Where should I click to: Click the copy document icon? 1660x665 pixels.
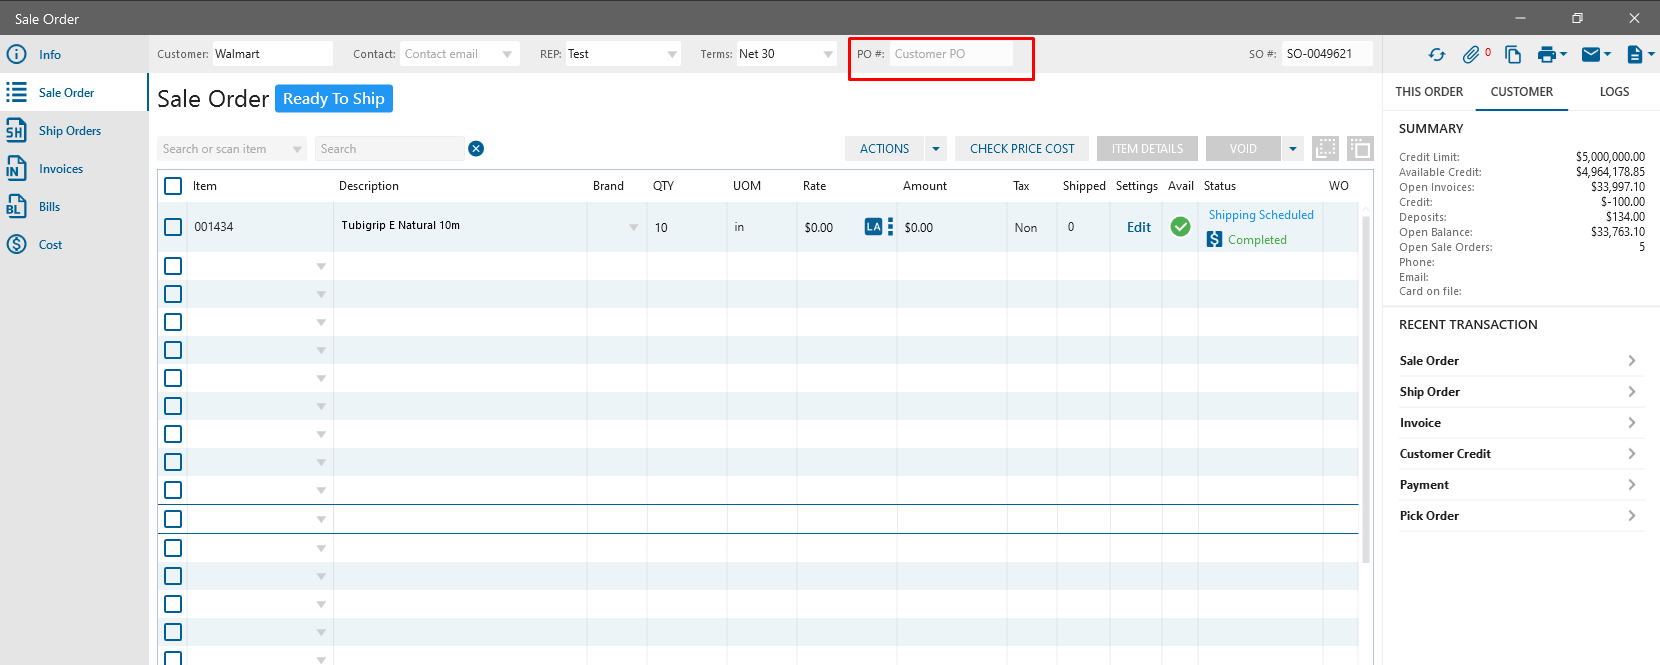point(1513,55)
